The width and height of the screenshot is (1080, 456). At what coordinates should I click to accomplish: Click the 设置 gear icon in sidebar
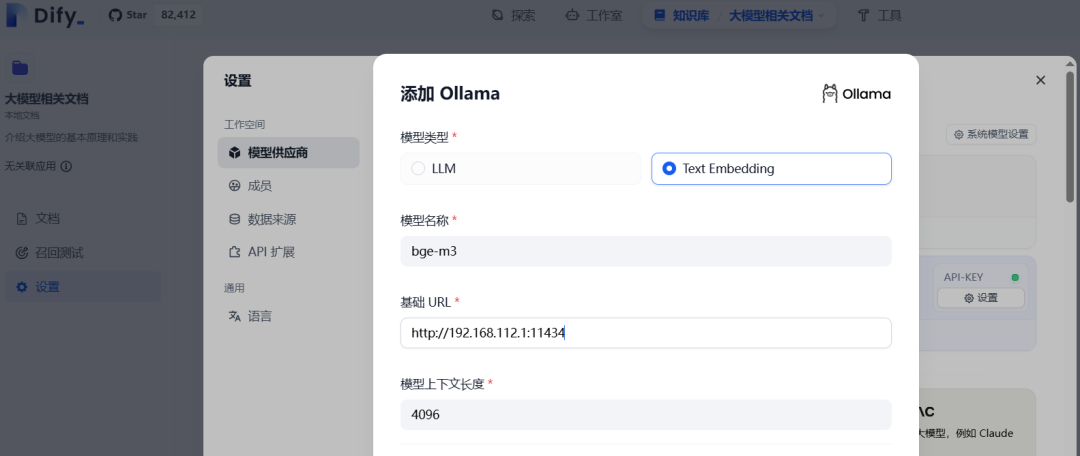(x=22, y=287)
